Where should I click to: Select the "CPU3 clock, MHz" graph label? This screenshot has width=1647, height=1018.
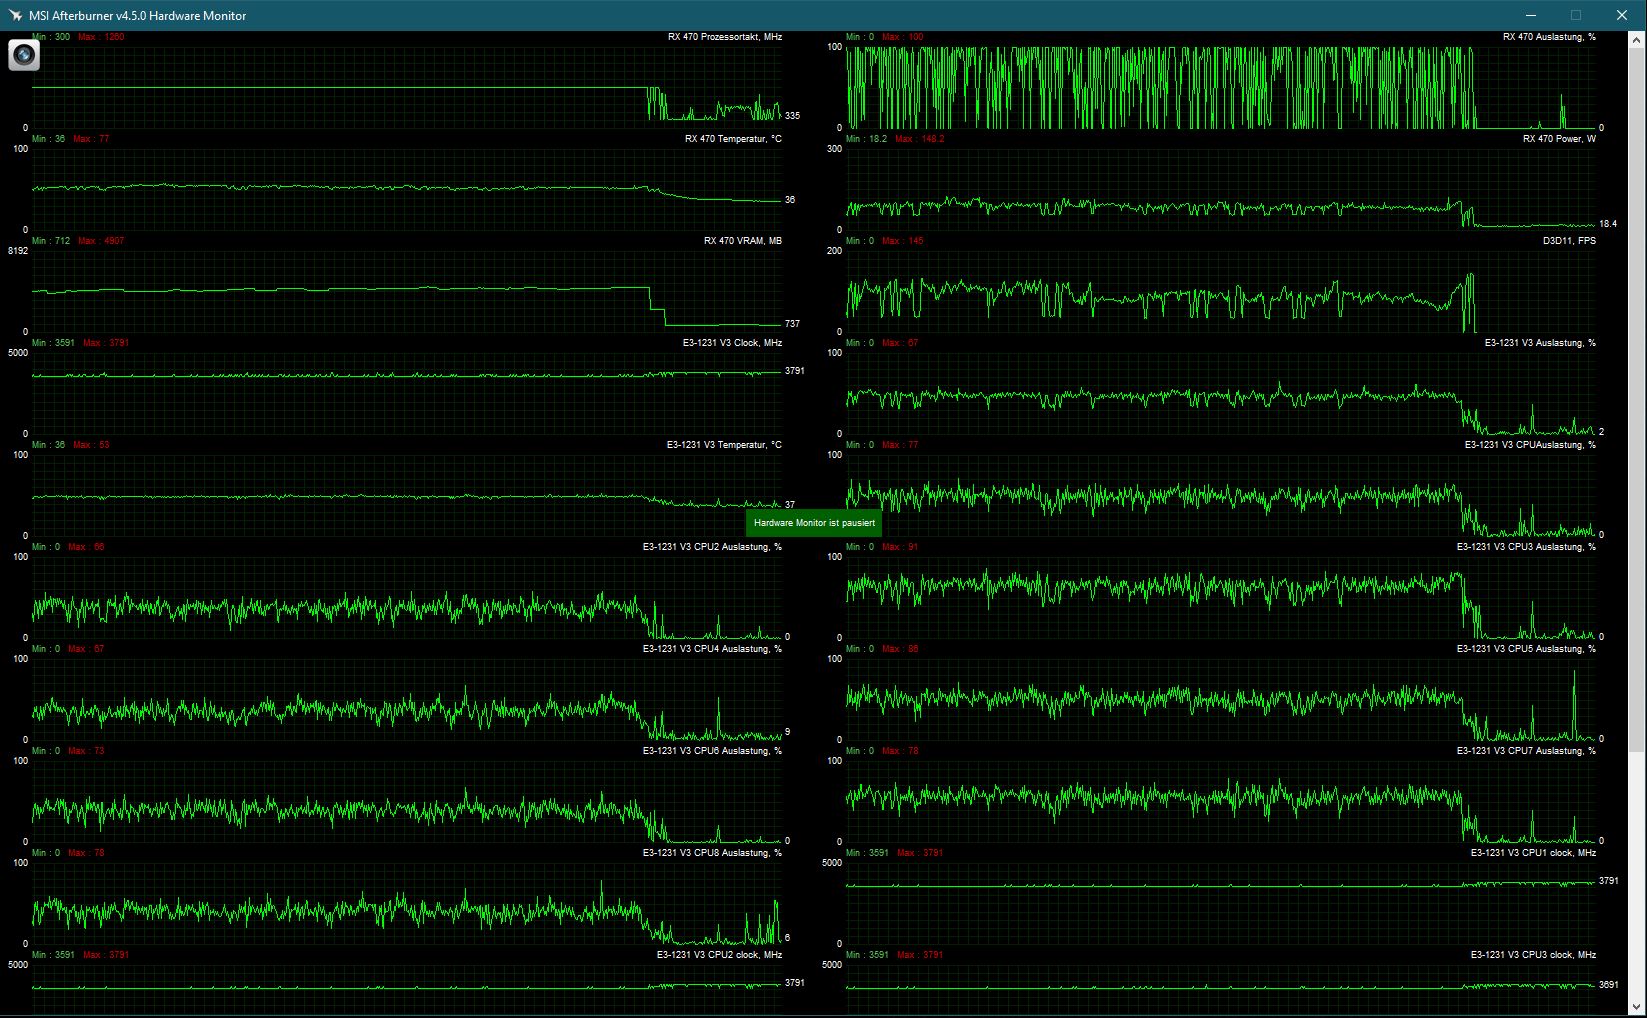point(1533,955)
